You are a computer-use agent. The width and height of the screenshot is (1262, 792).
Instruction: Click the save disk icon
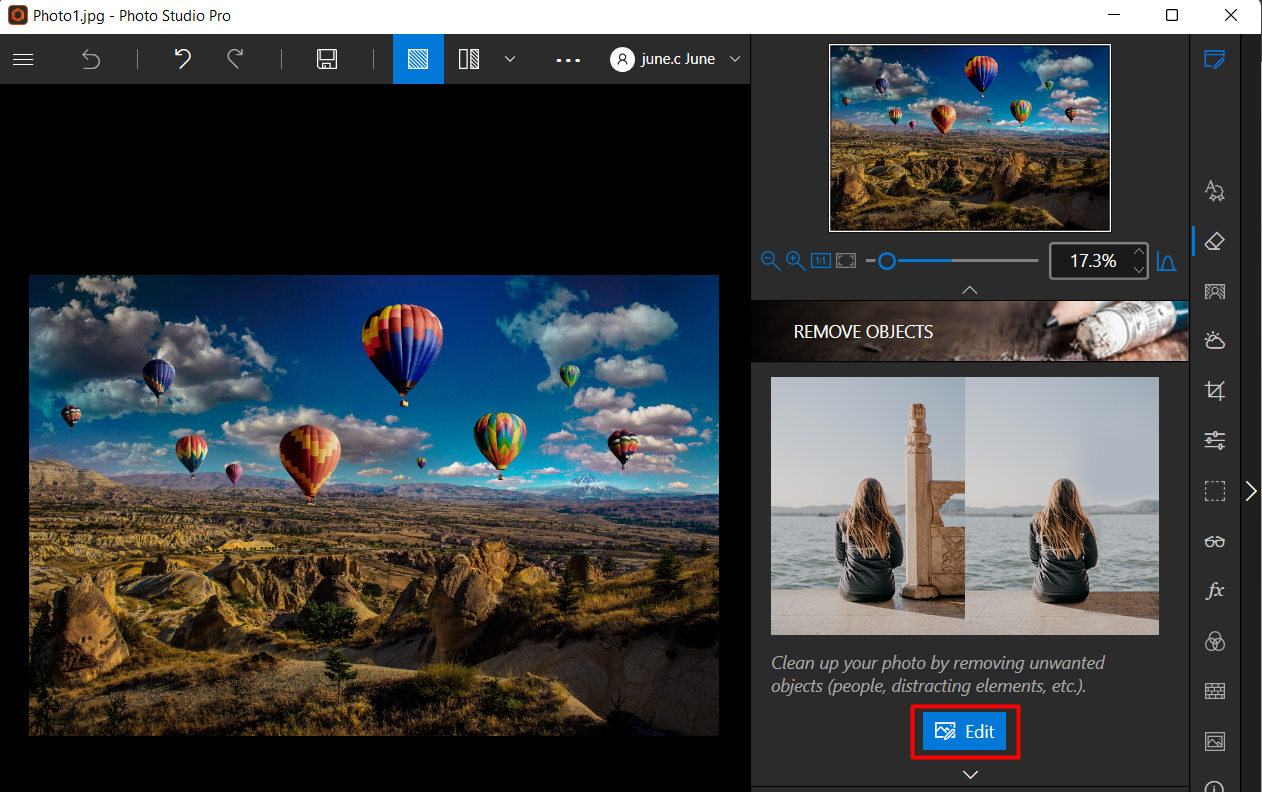[x=326, y=59]
